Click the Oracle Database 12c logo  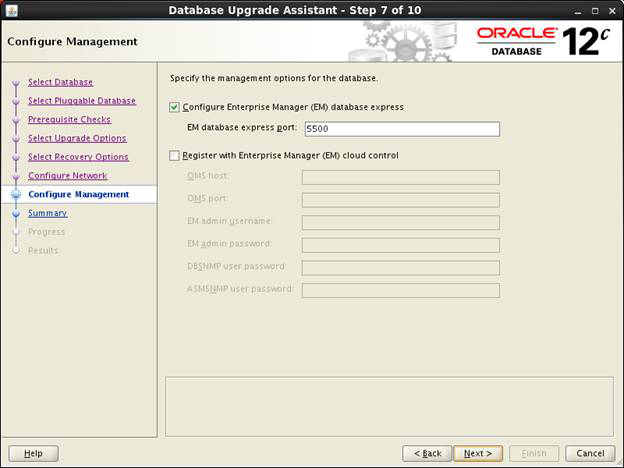(x=542, y=41)
